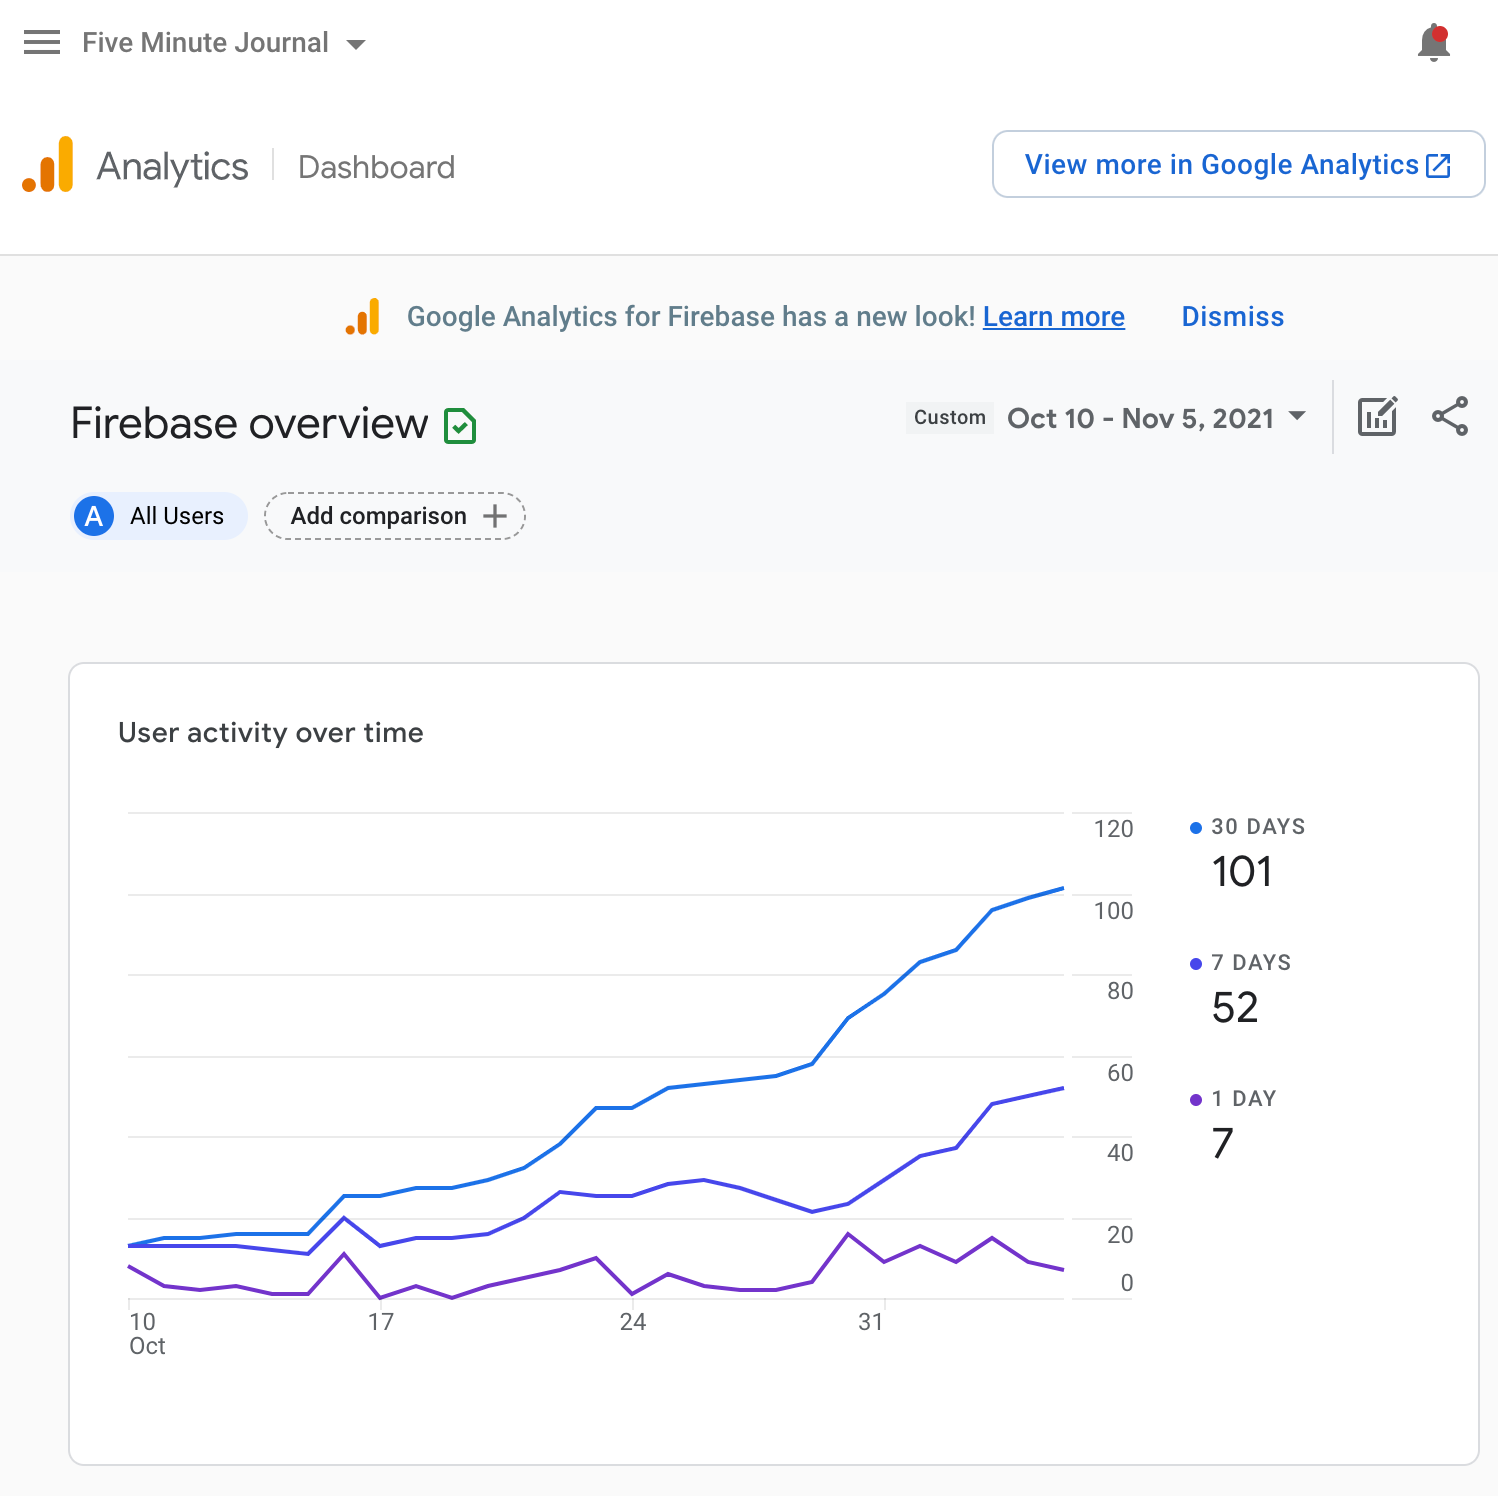This screenshot has height=1496, width=1498.
Task: Click the Analytics logo icon in header
Action: [48, 165]
